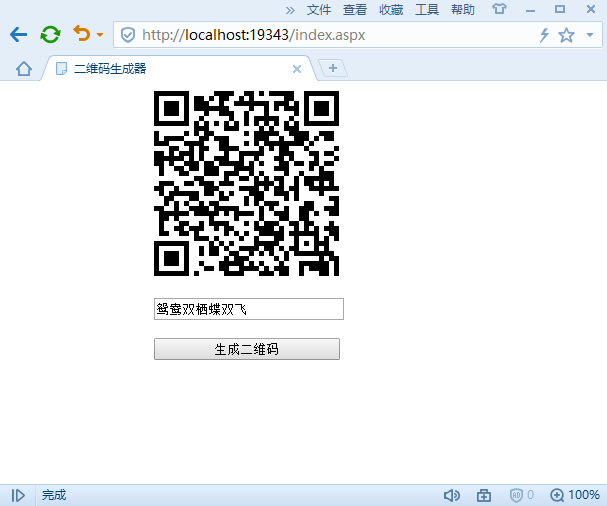This screenshot has height=506, width=607.
Task: Expand the double chevron menu overflow
Action: pos(290,10)
